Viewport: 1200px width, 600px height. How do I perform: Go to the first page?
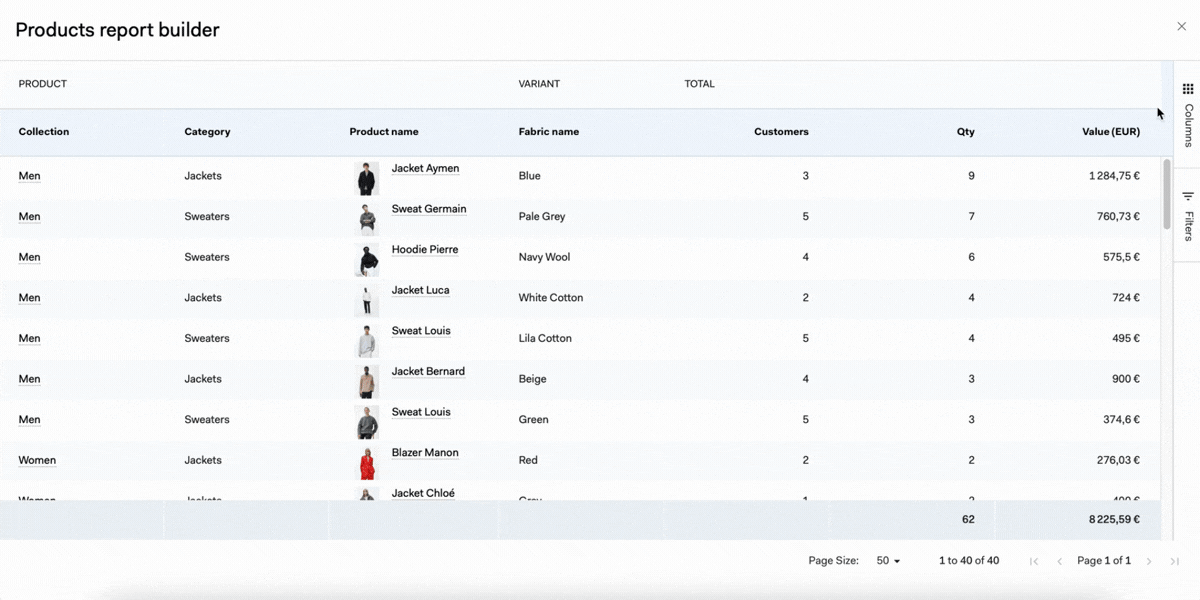1034,561
